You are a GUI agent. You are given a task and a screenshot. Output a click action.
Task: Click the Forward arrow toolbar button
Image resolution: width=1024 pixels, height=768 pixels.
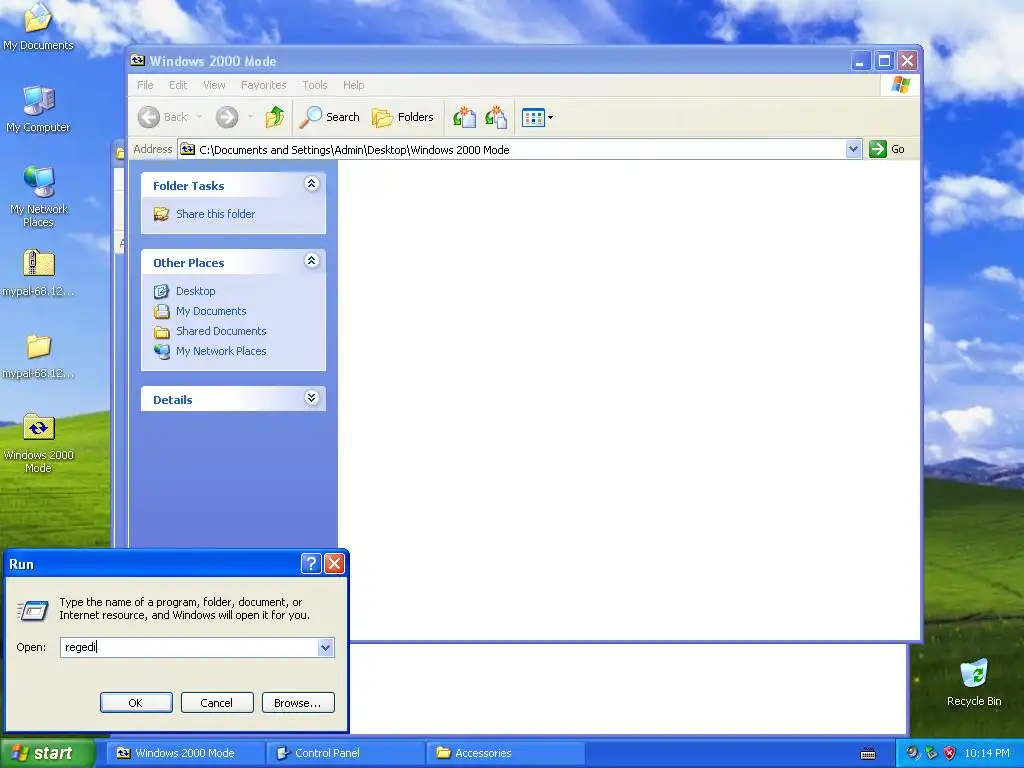tap(227, 118)
